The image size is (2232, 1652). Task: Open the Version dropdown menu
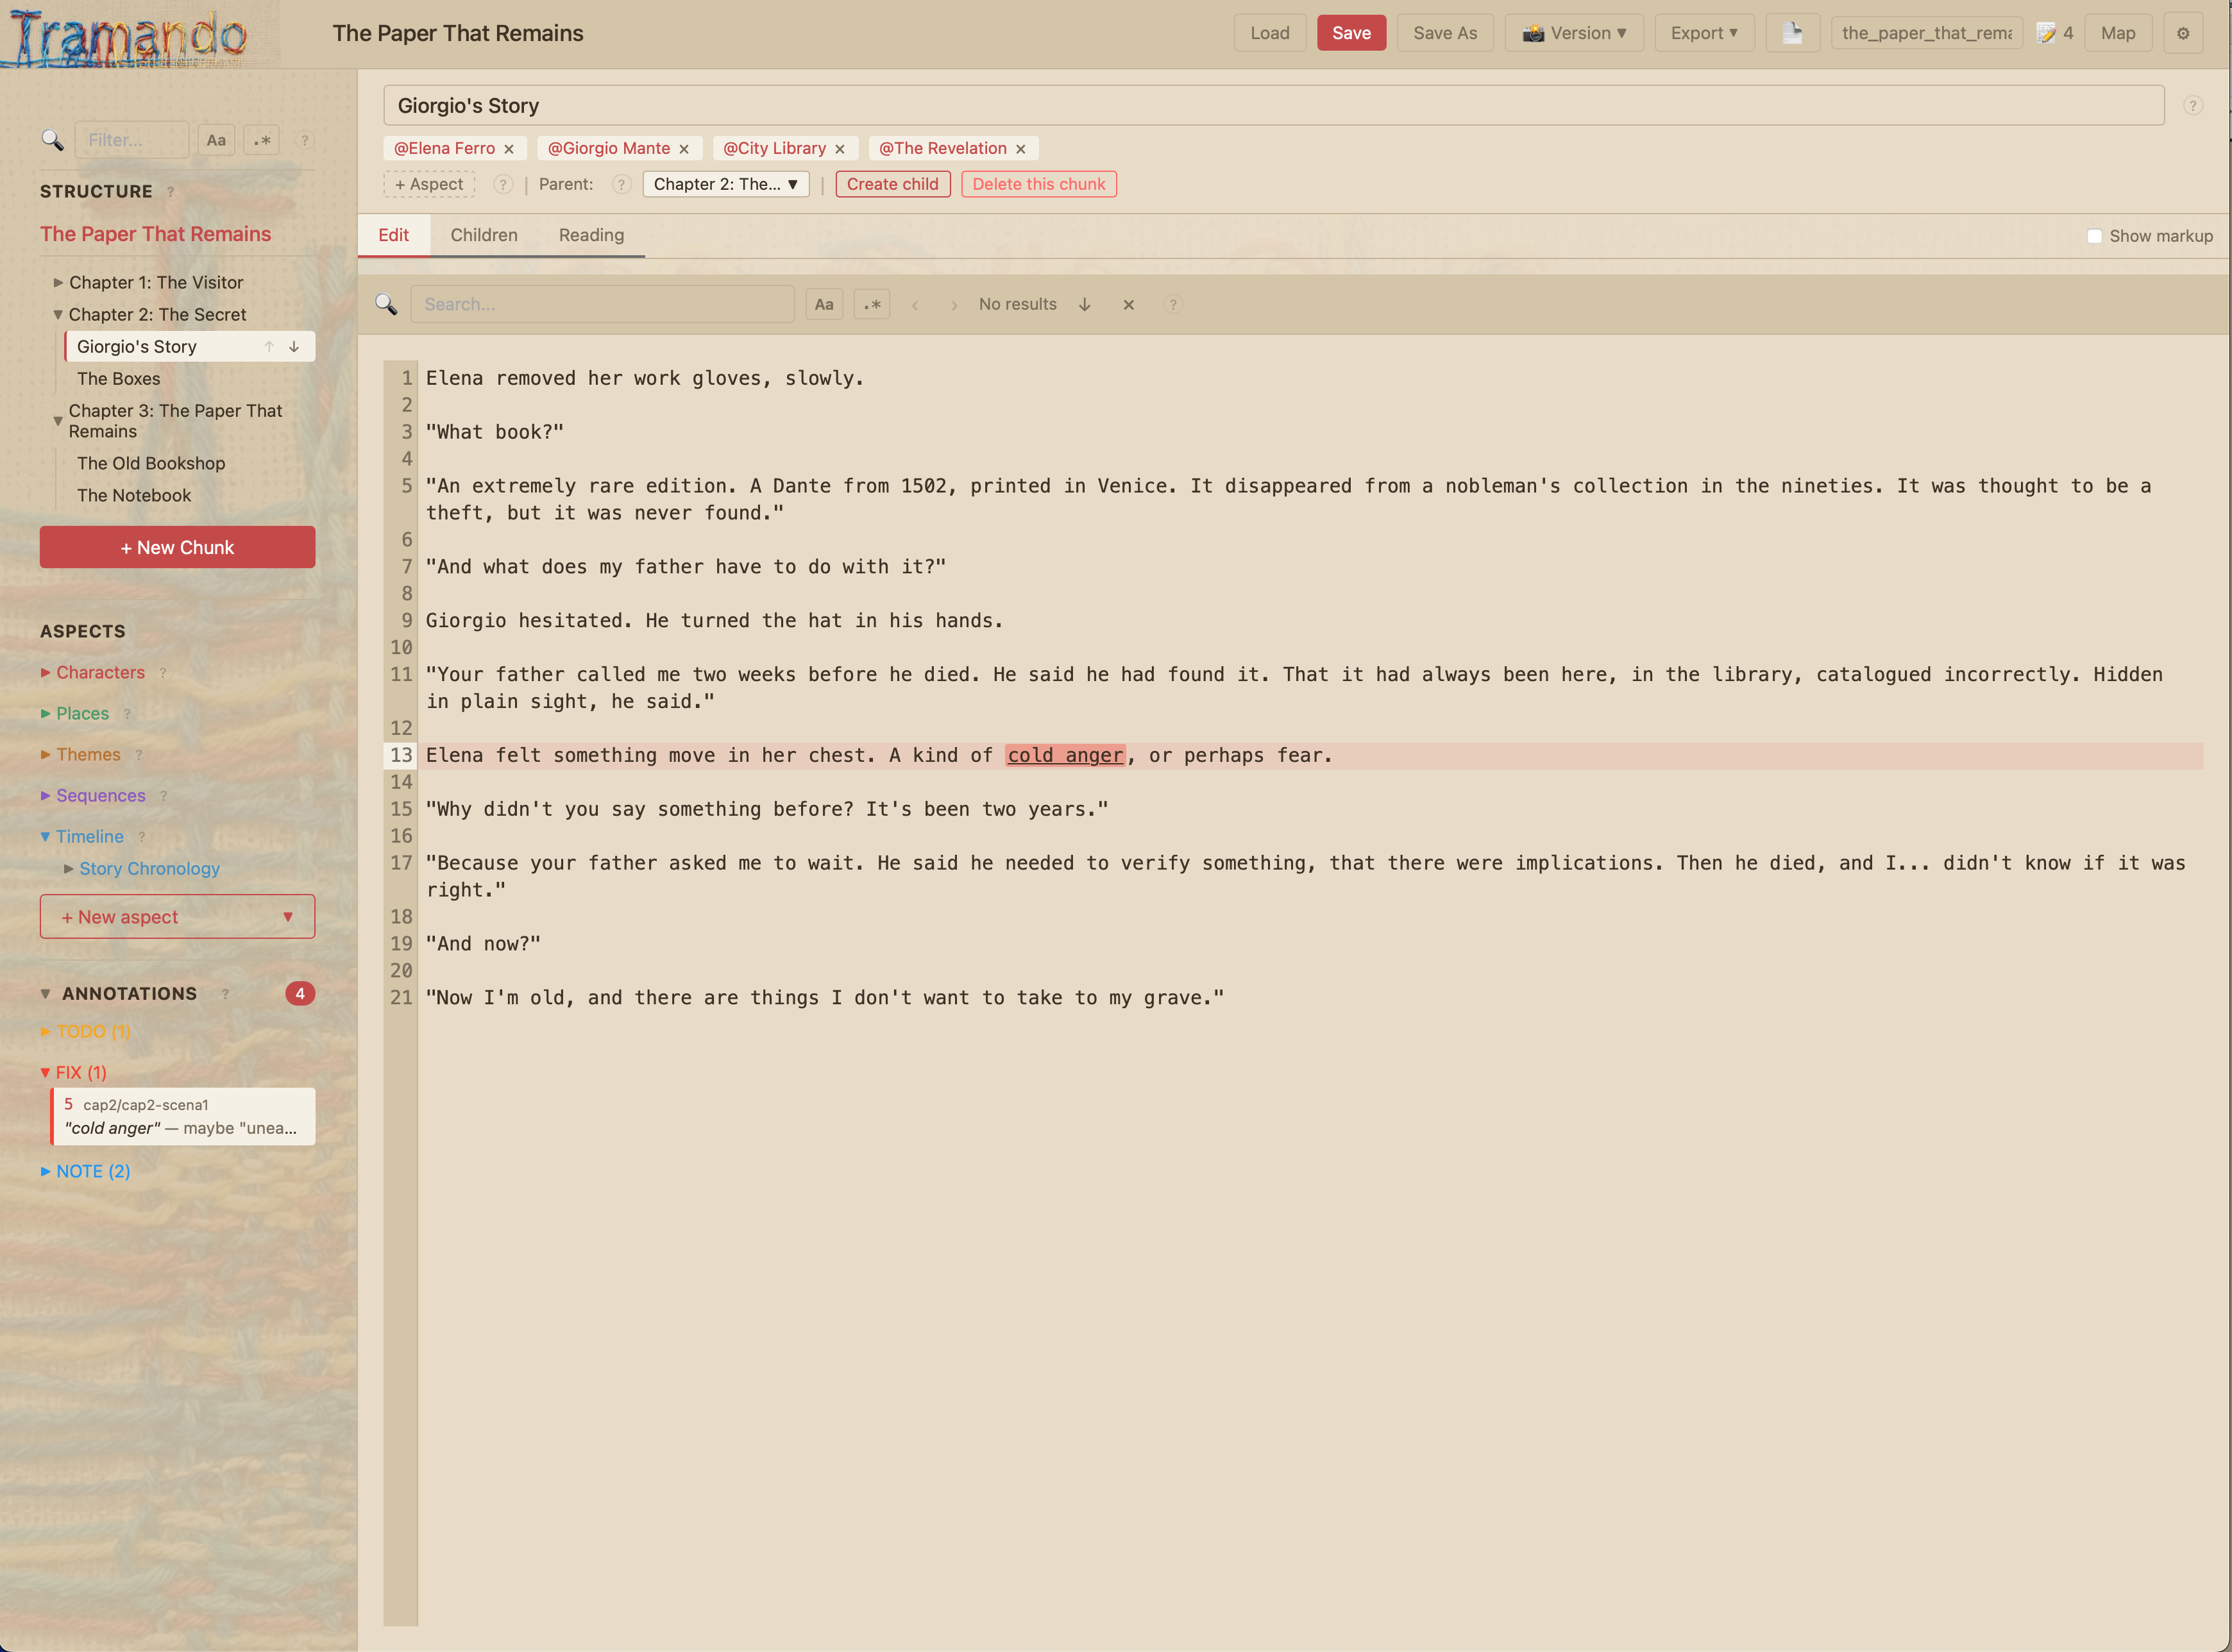point(1573,33)
